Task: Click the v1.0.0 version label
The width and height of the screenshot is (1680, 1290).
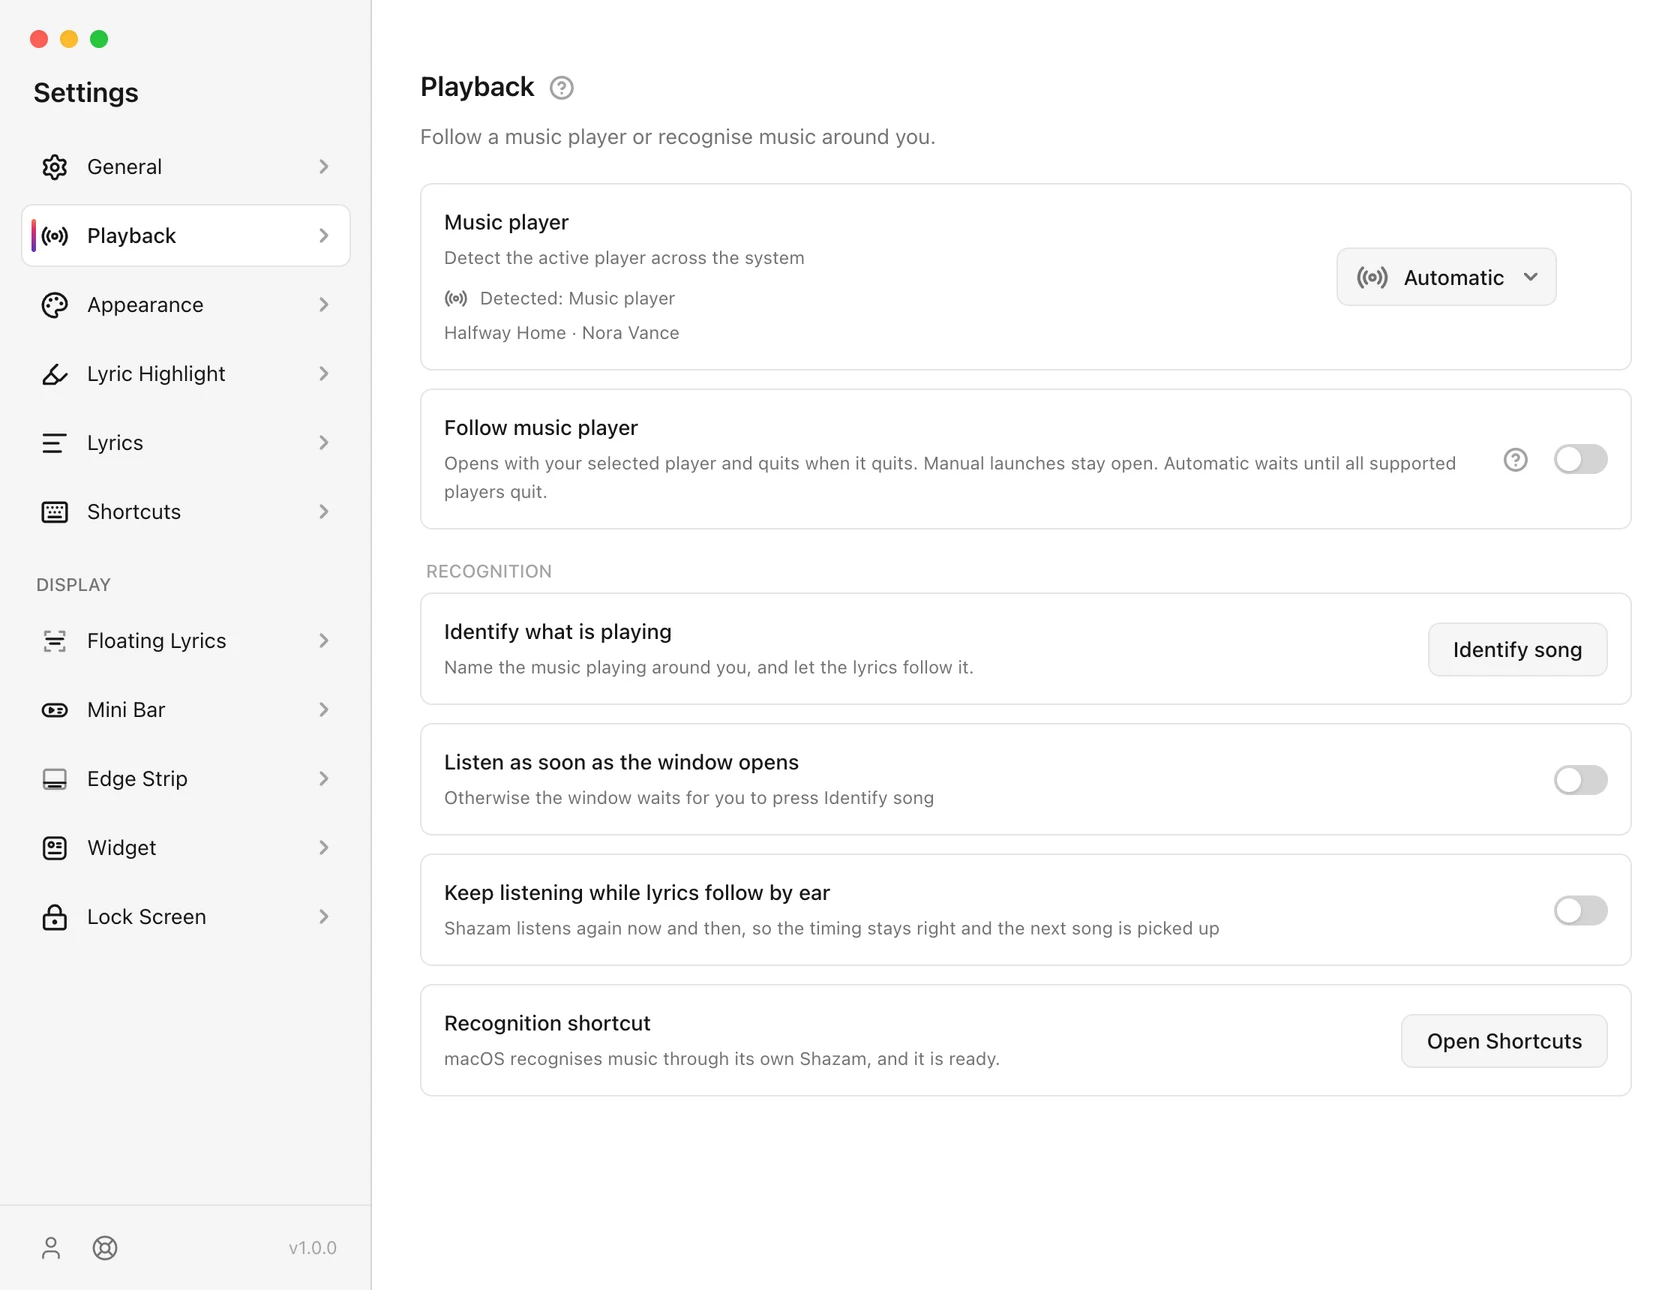Action: 313,1248
